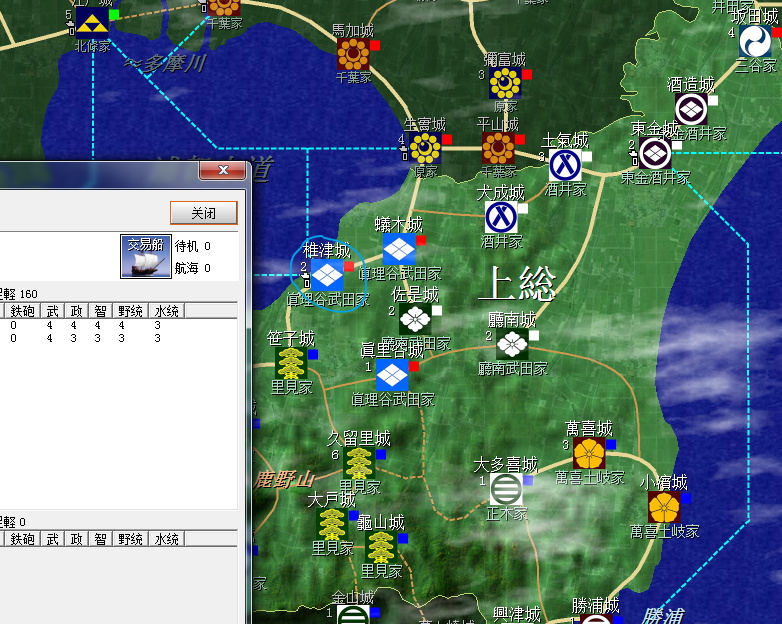This screenshot has width=782, height=624.
Task: Sort by 水统 column in 足軽 160 list
Action: click(x=167, y=311)
